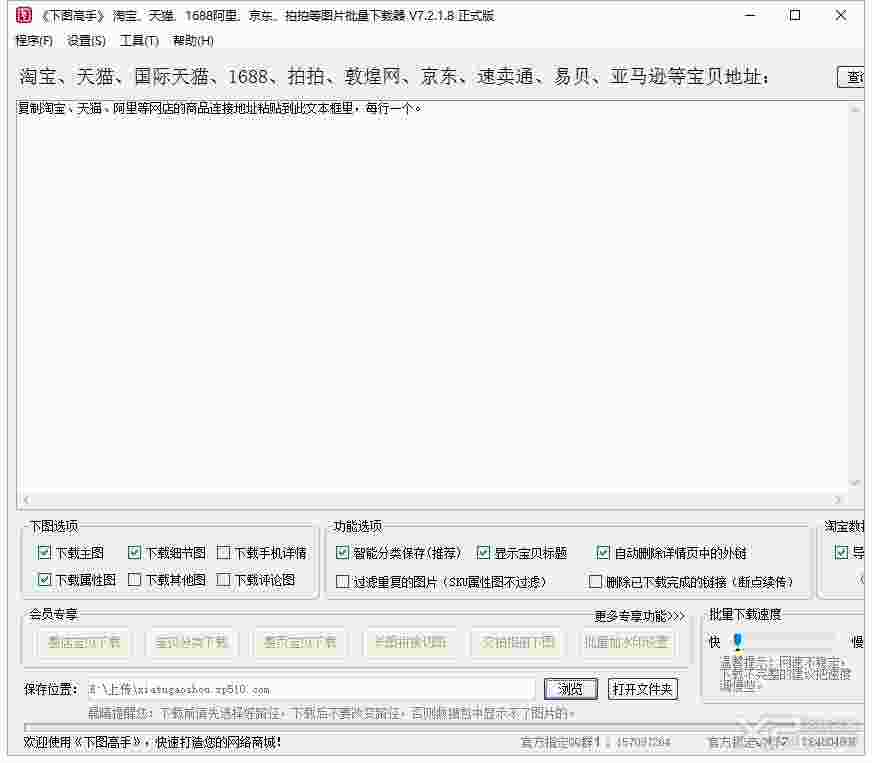This screenshot has height=763, width=872.
Task: Click the horizontal scrollbar's right arrow
Action: point(838,499)
